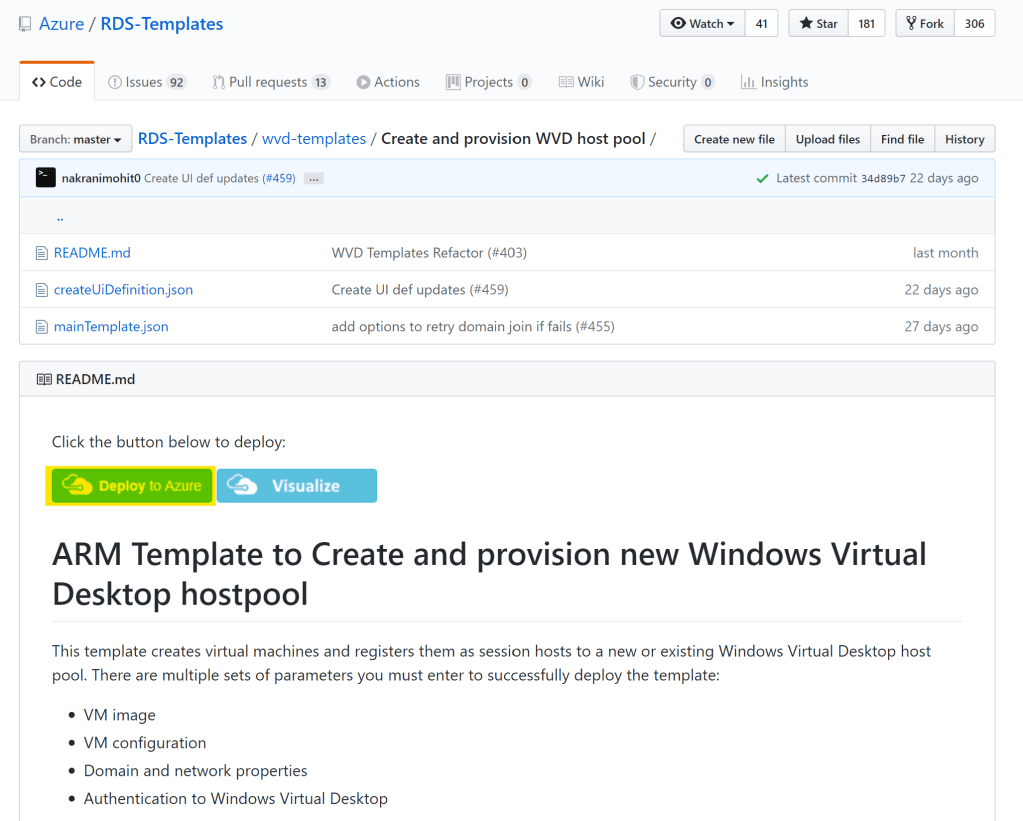Switch to the Issues tab

[x=147, y=82]
